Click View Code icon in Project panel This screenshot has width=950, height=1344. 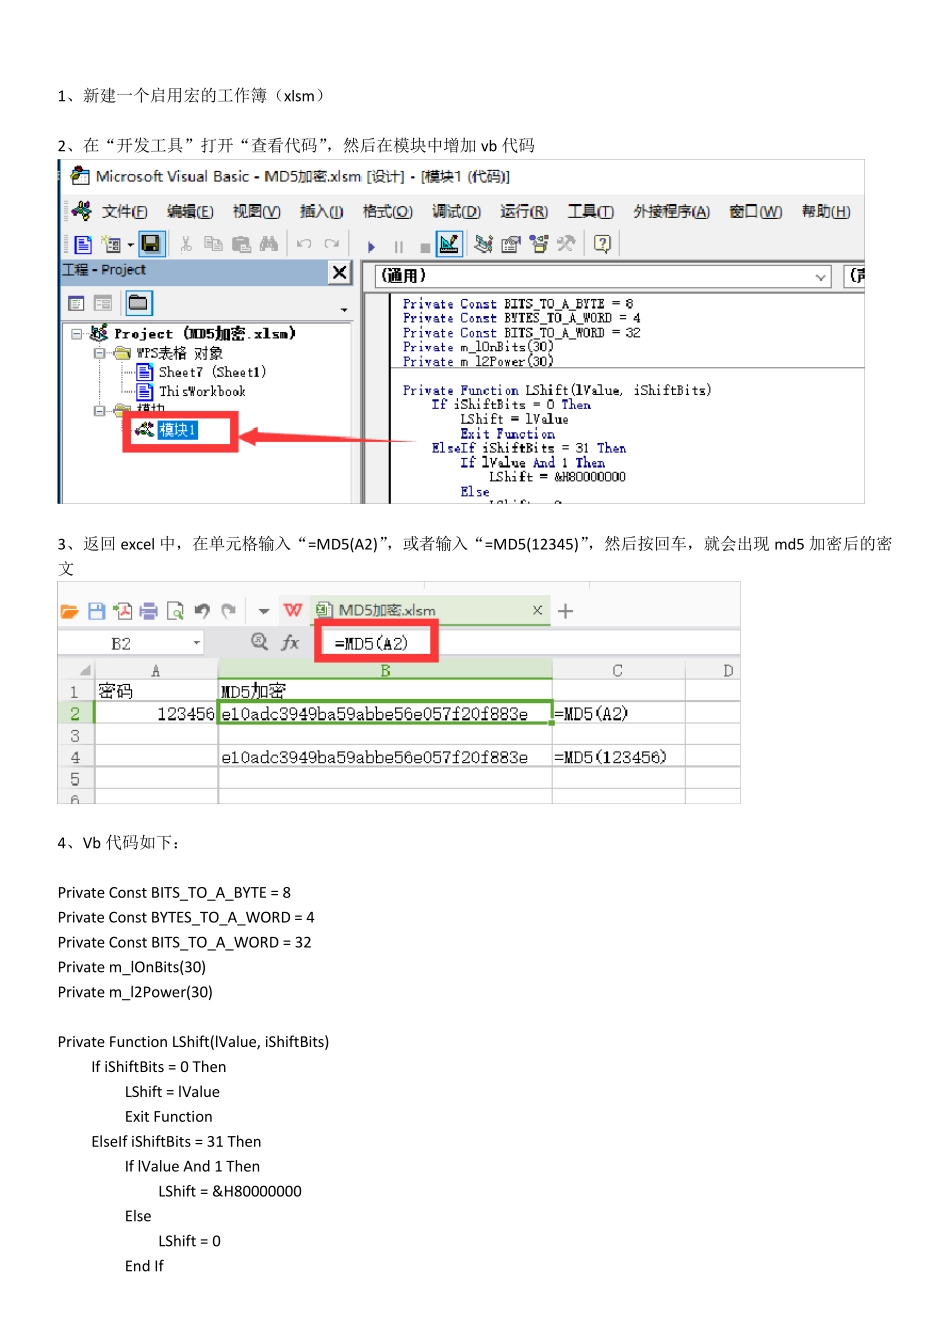pos(76,303)
